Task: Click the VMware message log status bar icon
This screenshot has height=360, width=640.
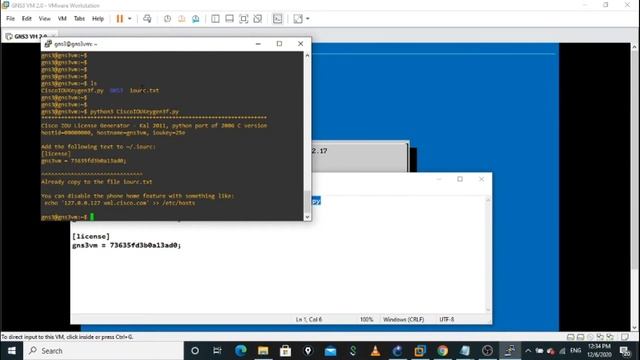Action: (625, 337)
